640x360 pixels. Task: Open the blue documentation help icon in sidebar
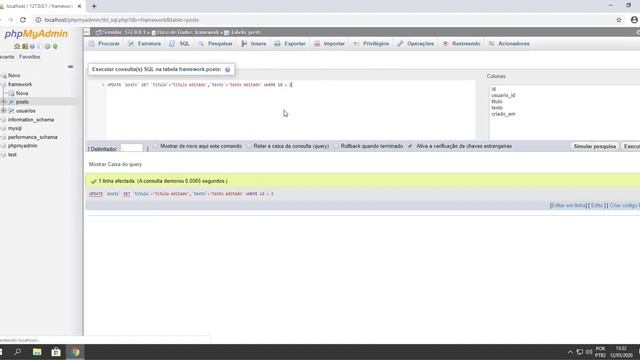pos(32,47)
